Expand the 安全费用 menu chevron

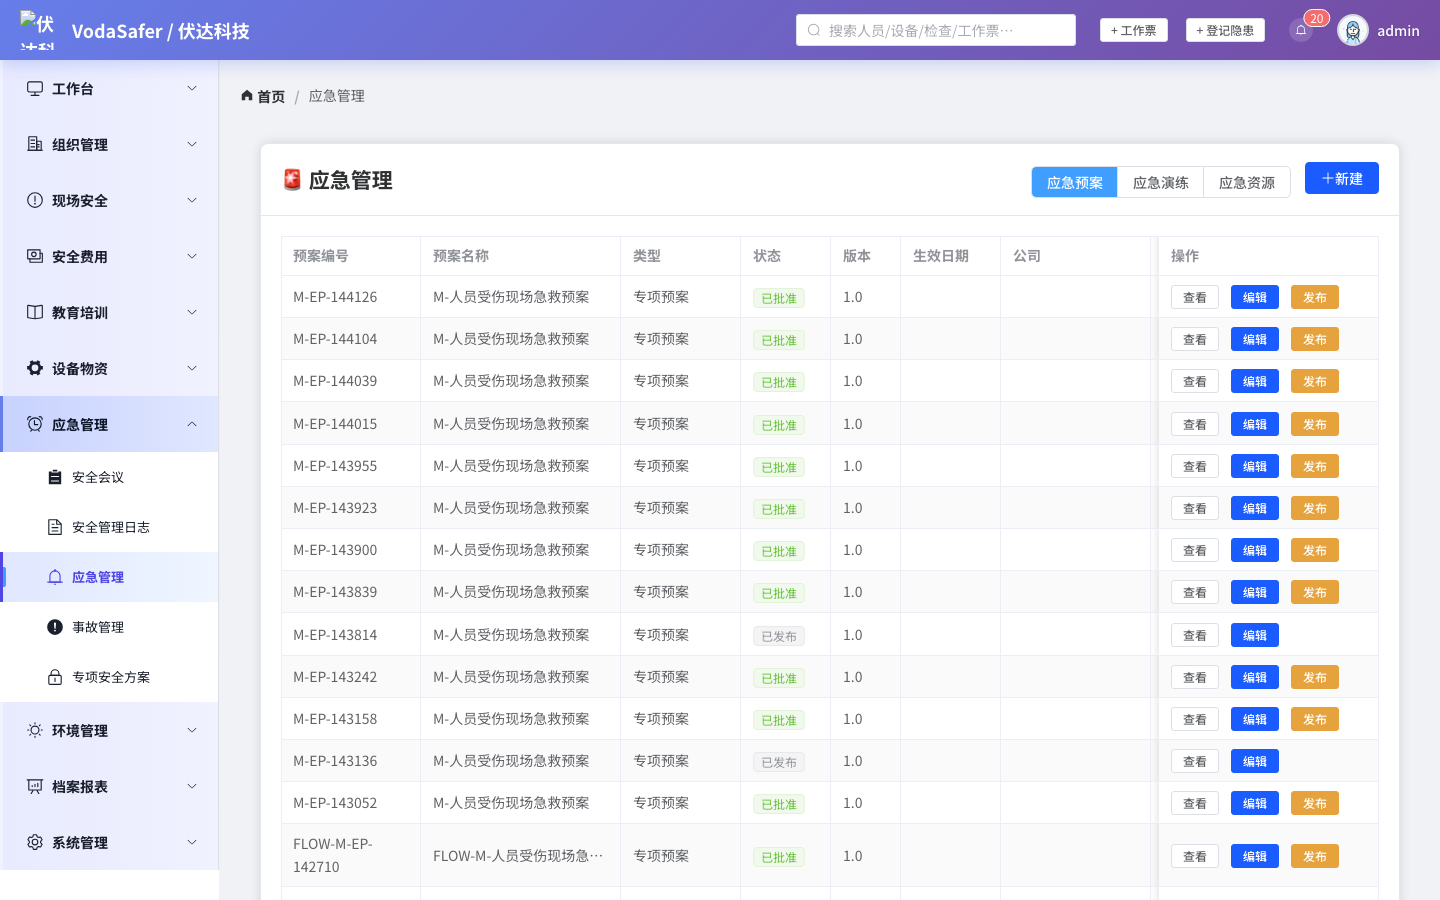pos(192,256)
